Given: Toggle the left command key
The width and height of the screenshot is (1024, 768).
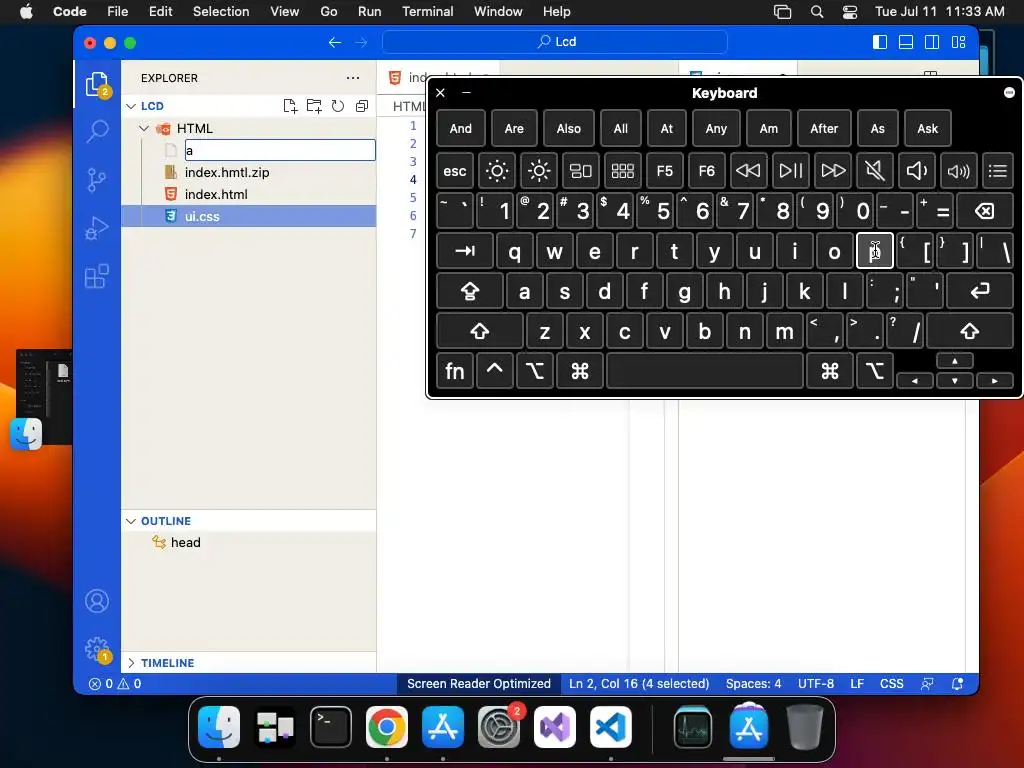Looking at the screenshot, I should [580, 372].
